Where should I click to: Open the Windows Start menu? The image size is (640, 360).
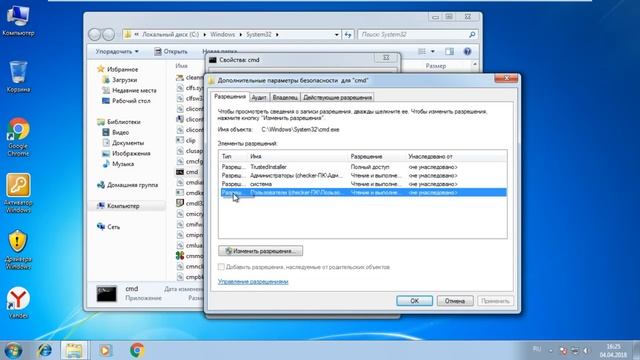pos(13,350)
